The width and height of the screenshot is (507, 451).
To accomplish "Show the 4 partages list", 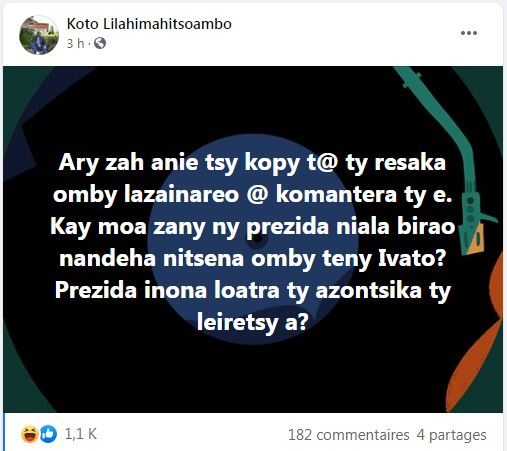I will pyautogui.click(x=451, y=435).
